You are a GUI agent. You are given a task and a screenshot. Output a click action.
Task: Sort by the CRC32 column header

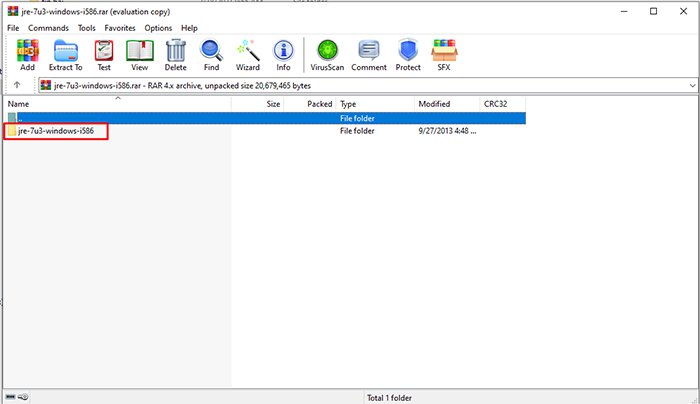(503, 104)
